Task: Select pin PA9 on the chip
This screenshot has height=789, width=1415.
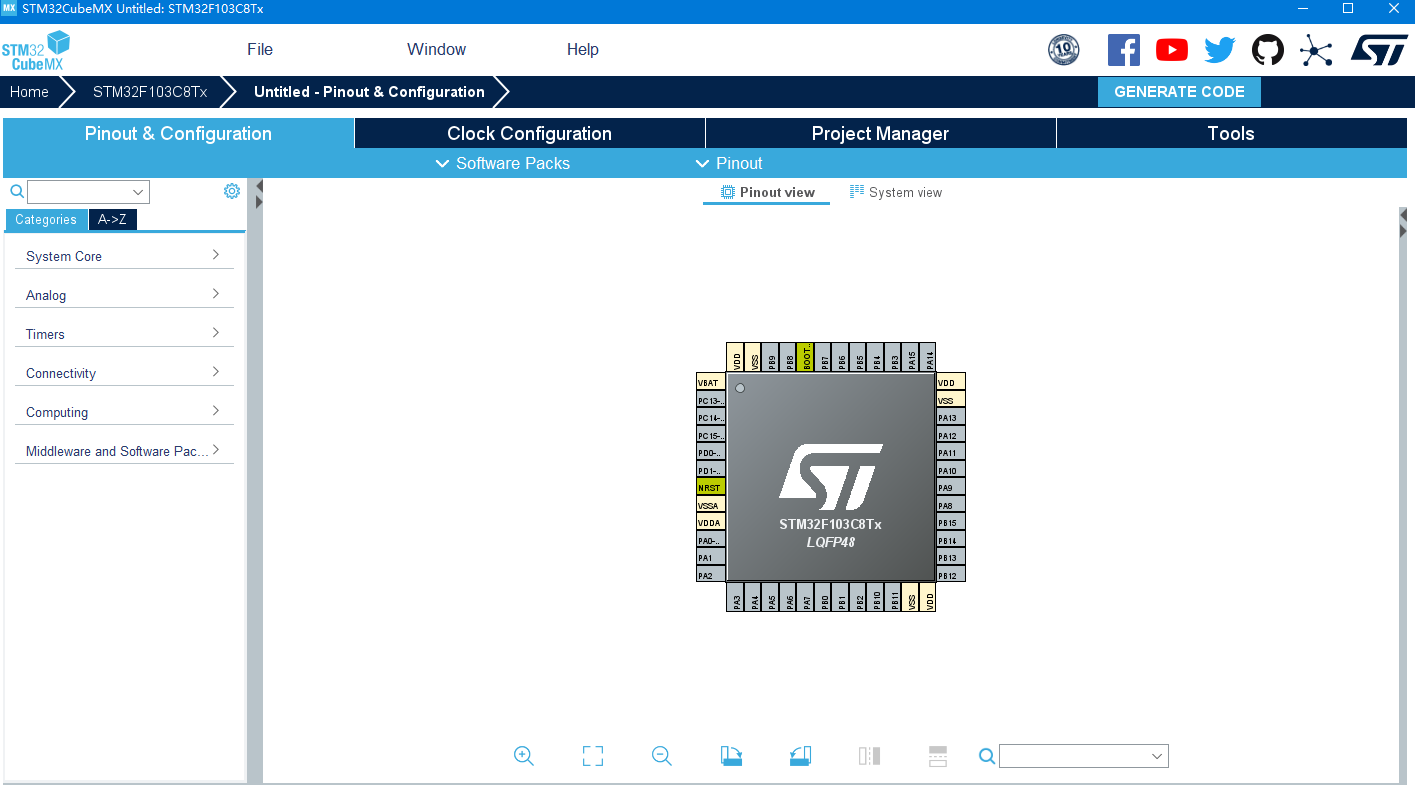Action: point(950,488)
